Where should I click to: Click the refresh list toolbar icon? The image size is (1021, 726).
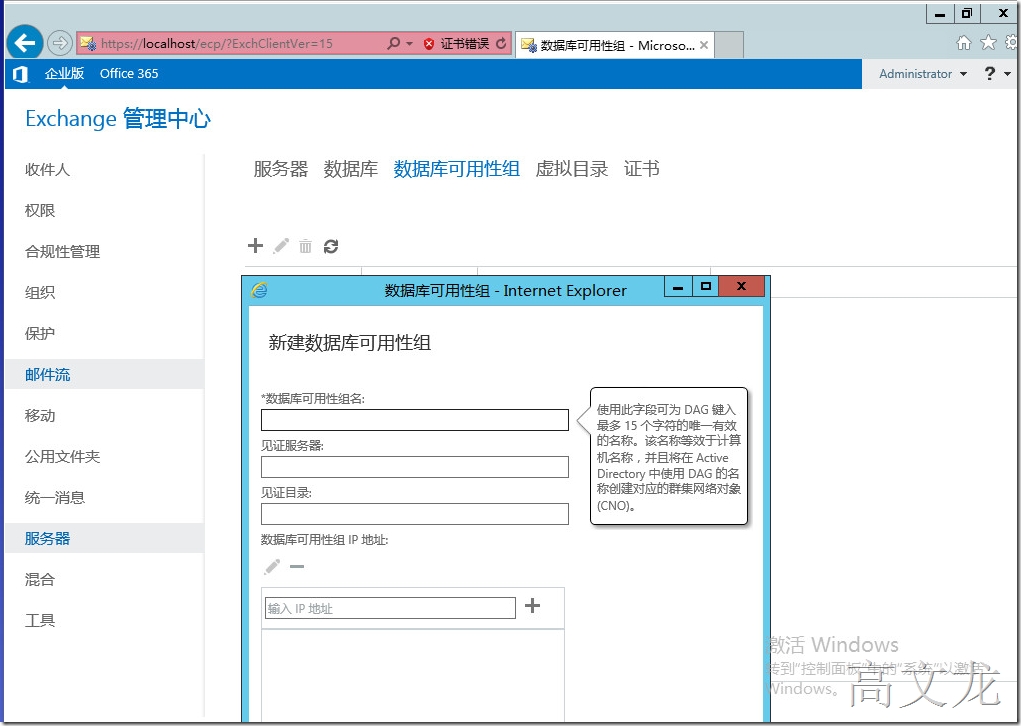coord(331,246)
